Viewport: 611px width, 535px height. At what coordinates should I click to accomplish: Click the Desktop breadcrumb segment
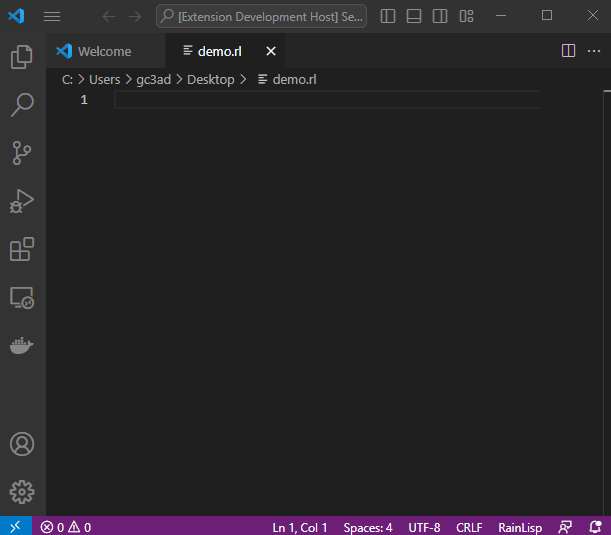pos(210,80)
